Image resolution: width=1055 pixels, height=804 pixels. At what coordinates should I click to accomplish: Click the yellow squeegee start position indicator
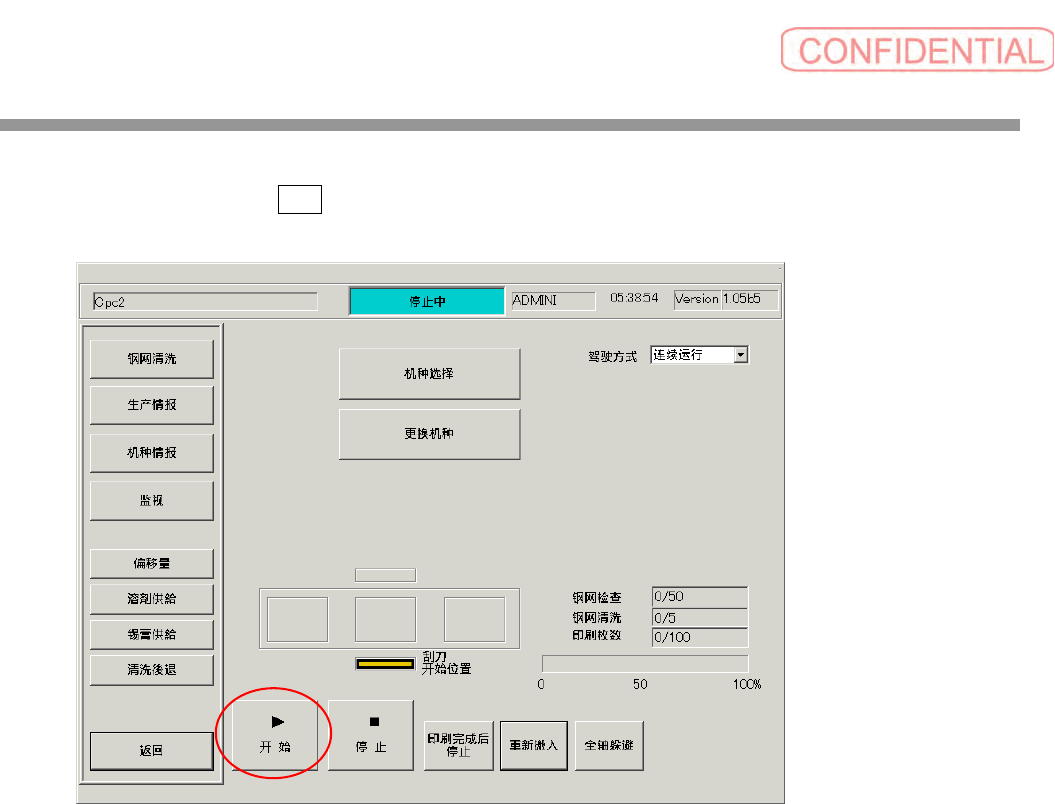click(385, 664)
